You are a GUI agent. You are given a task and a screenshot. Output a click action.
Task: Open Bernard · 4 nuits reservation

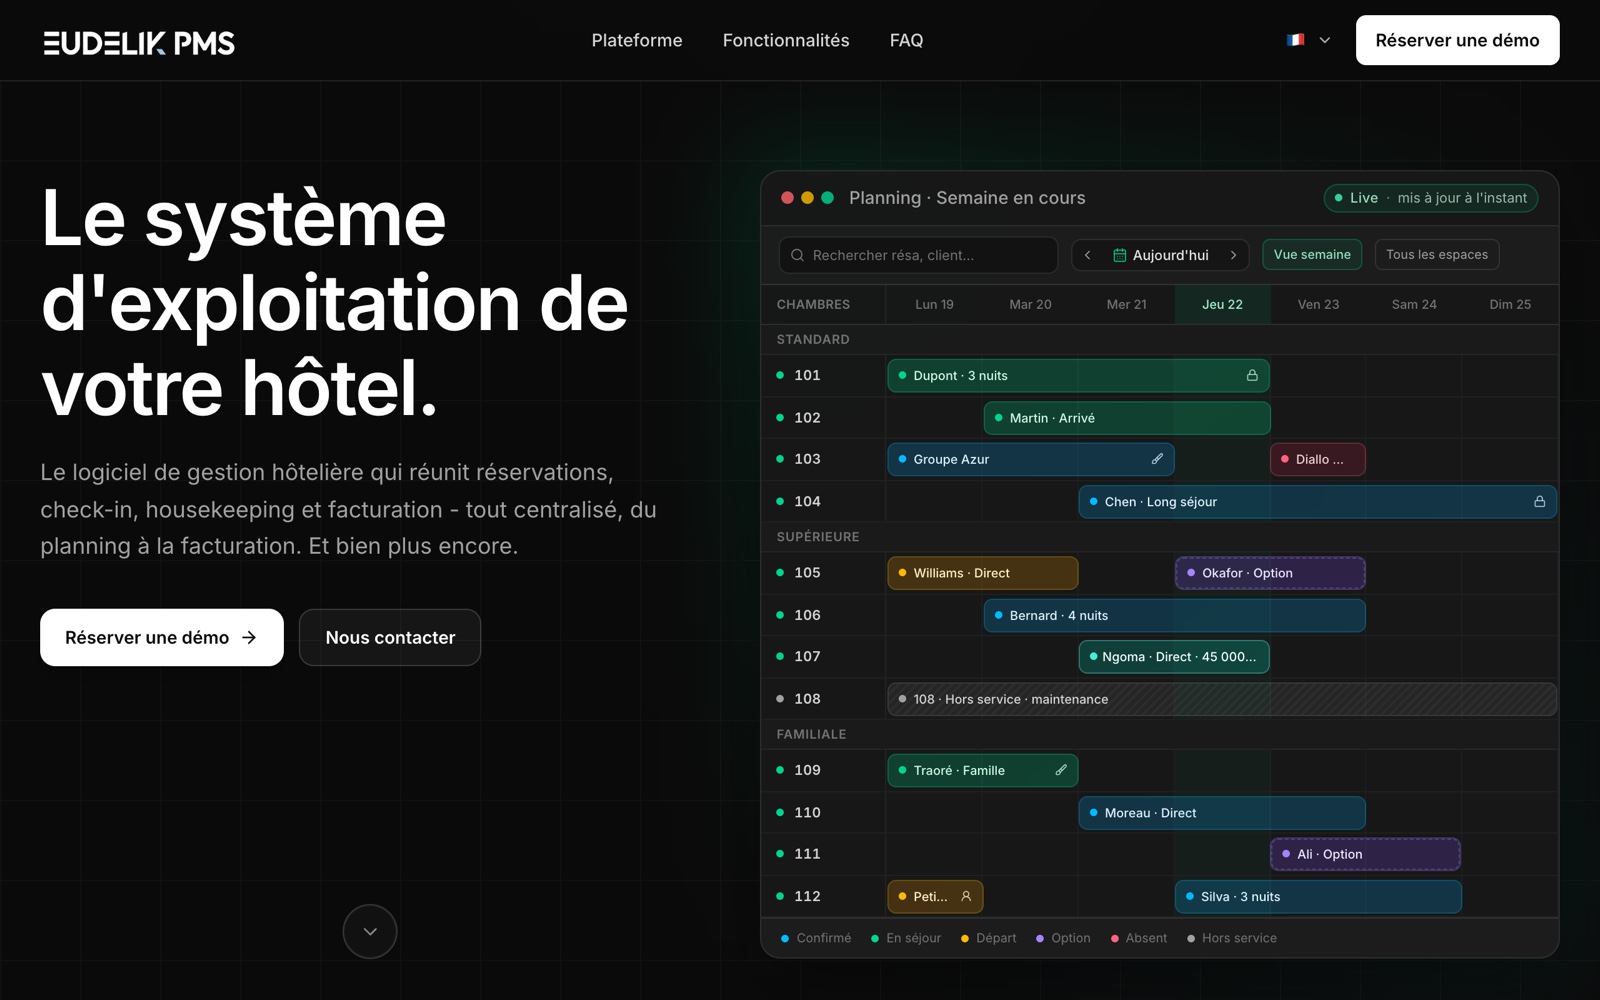[1175, 615]
